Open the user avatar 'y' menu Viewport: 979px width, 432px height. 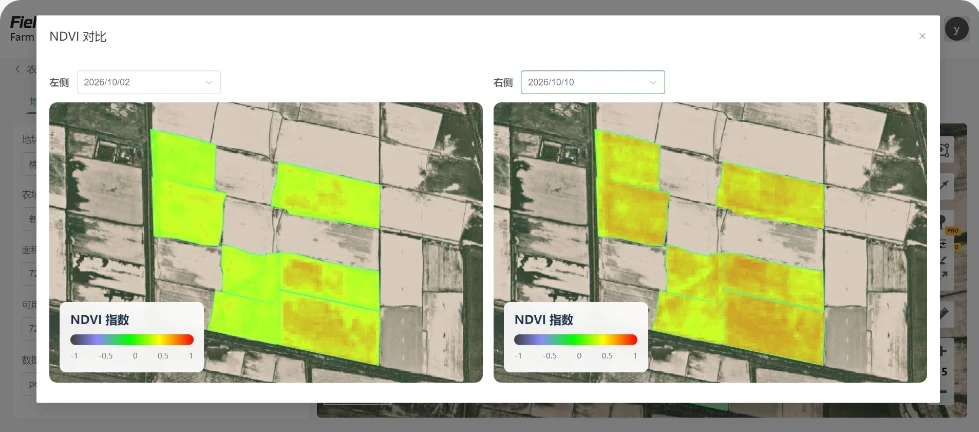tap(957, 29)
